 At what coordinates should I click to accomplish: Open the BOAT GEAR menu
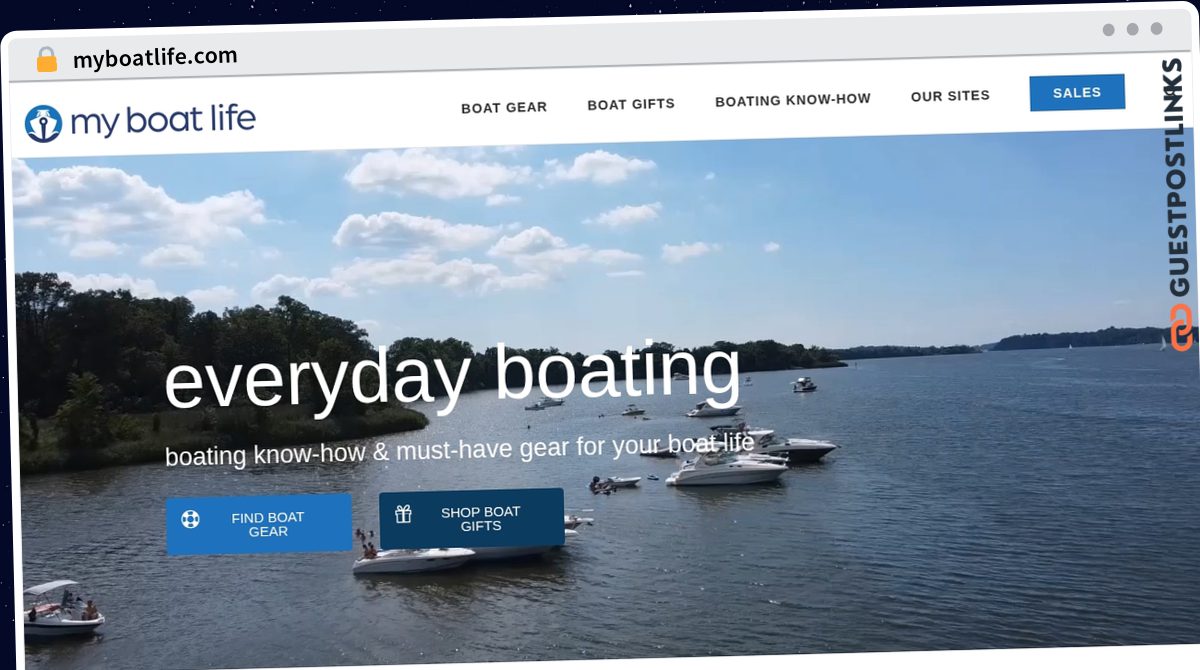tap(504, 107)
